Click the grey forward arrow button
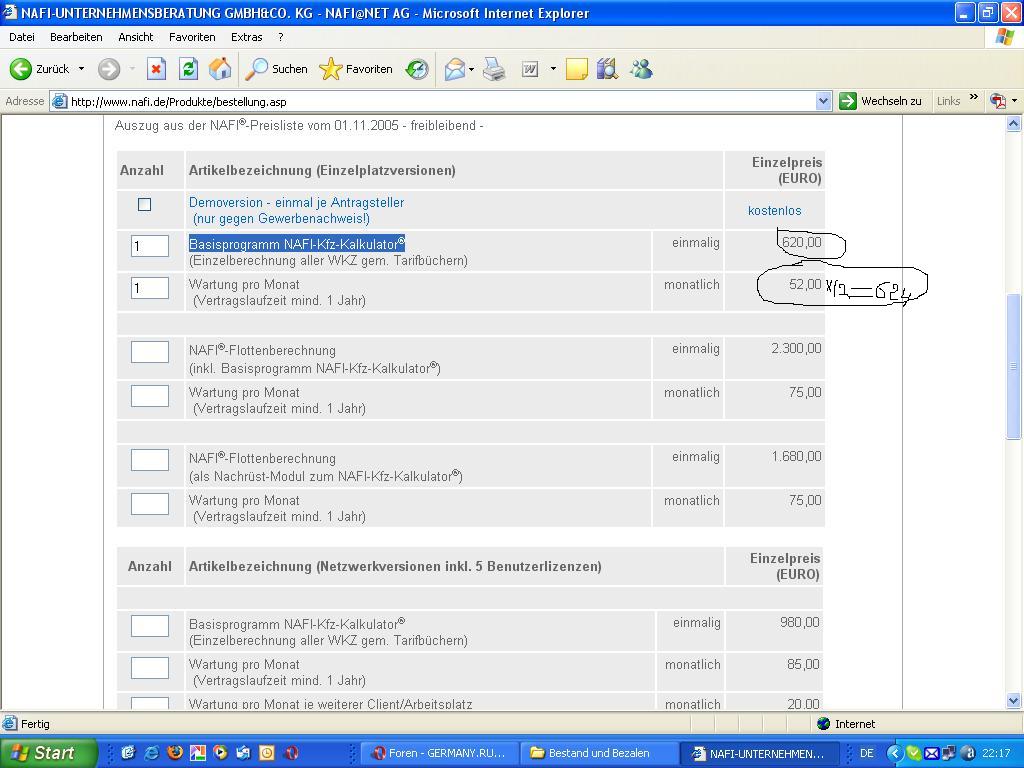 pos(109,69)
